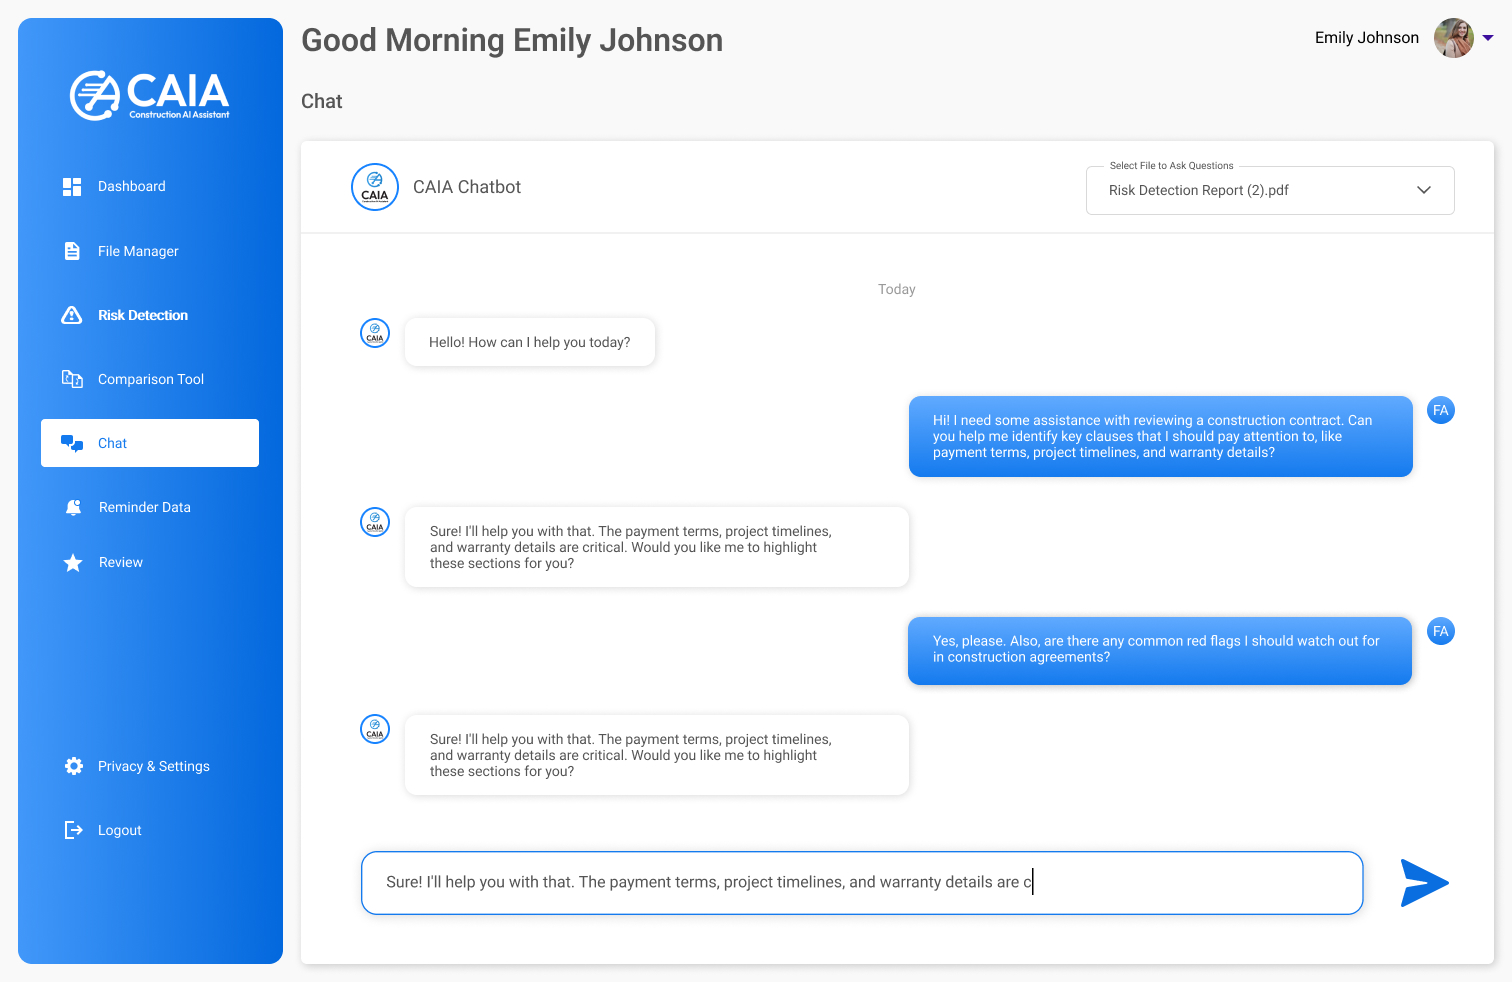
Task: Go to Comparison Tool menu item
Action: pos(151,379)
